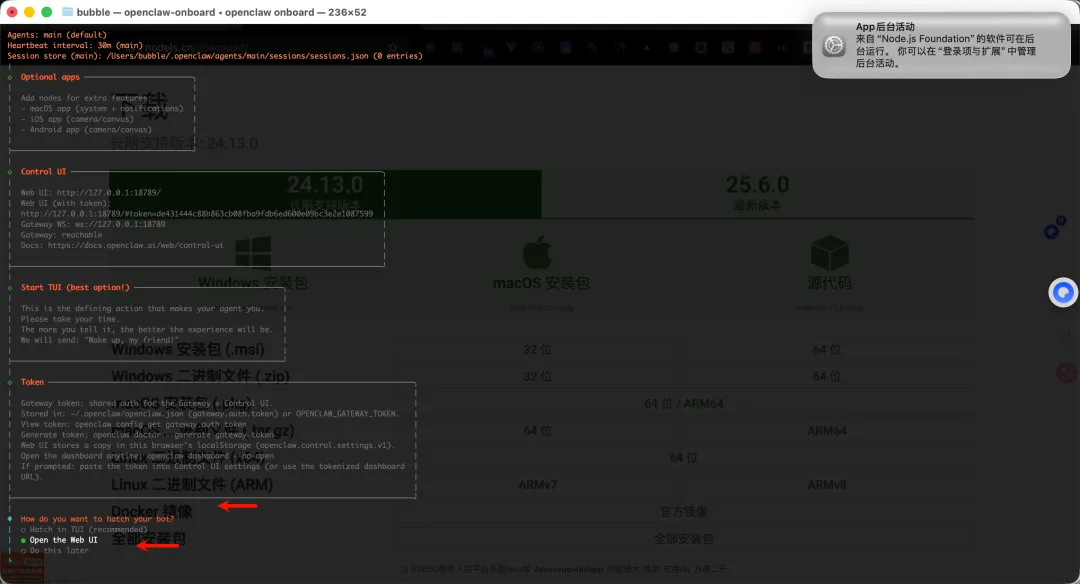Click the "源代码" download label
1080x584 pixels.
pos(829,283)
